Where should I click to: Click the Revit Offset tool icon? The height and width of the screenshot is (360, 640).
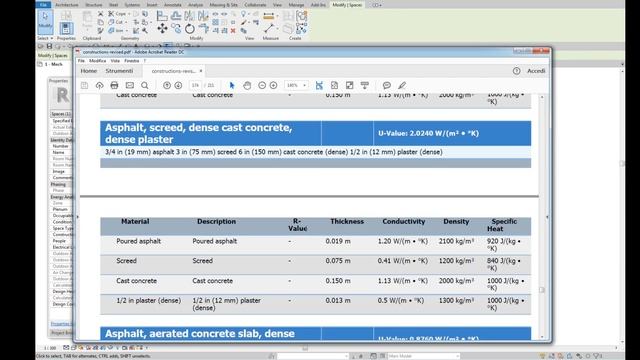click(x=176, y=16)
